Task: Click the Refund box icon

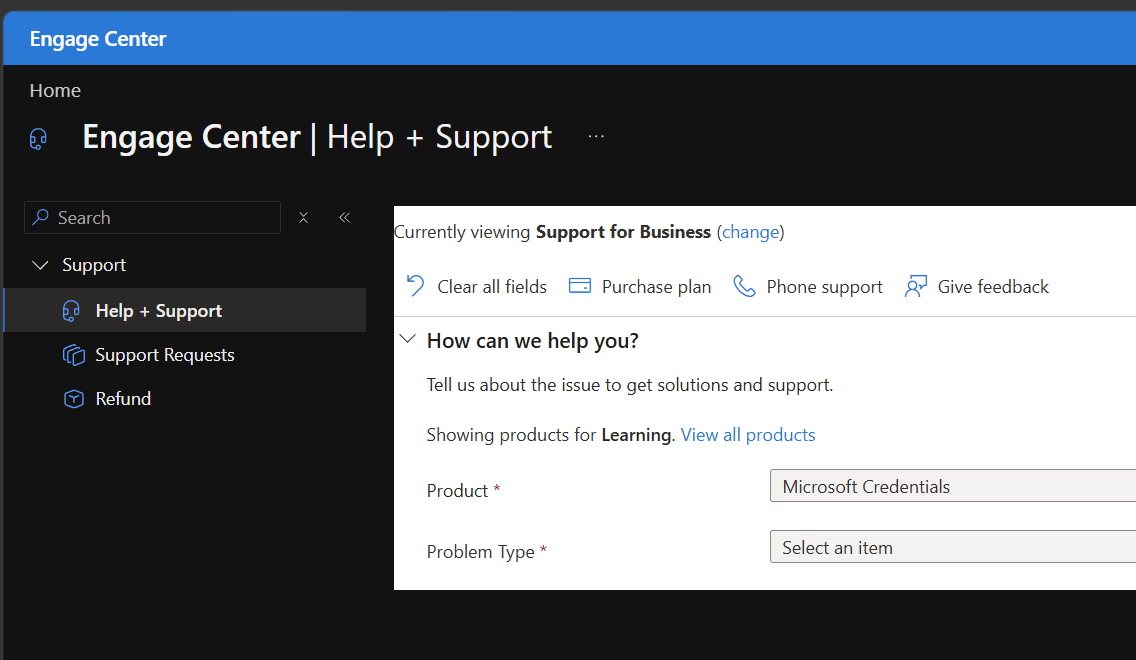Action: coord(74,399)
